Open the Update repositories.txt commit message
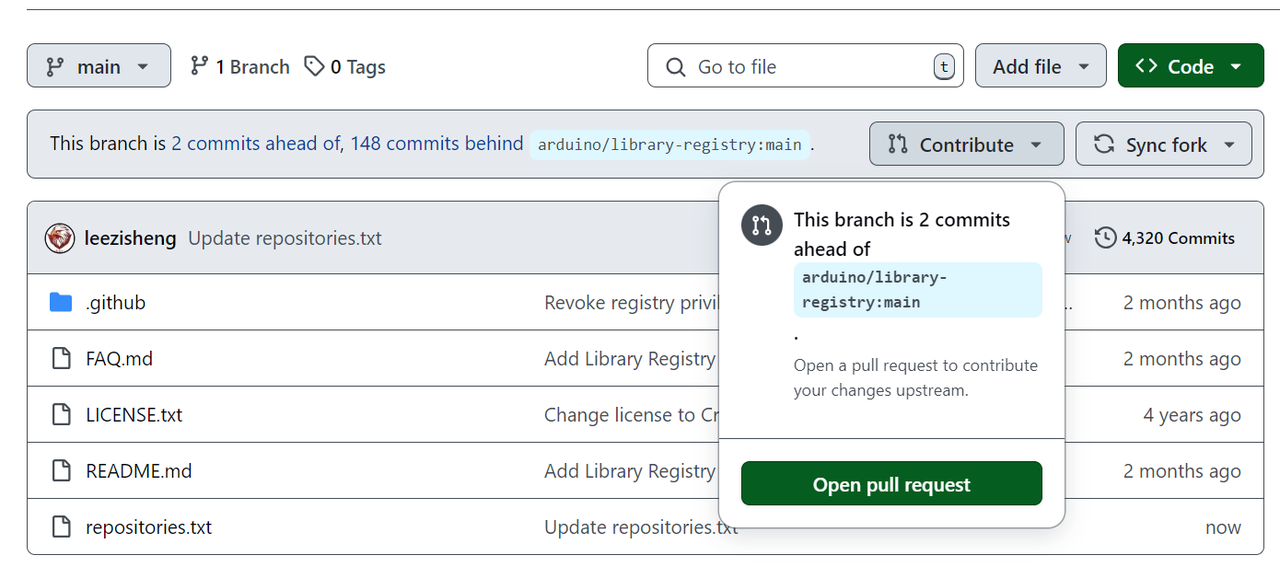 coord(285,238)
